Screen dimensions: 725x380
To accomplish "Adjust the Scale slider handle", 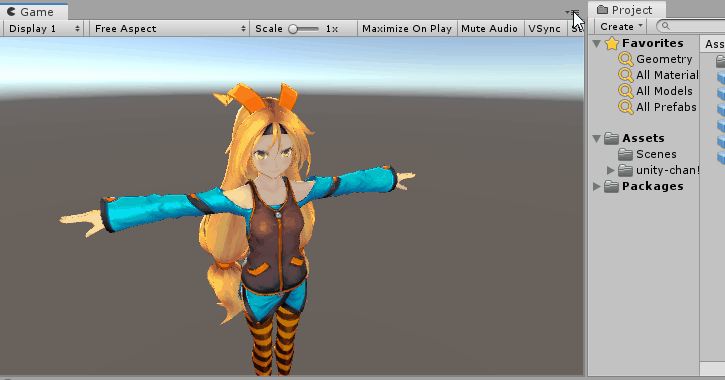I will [293, 29].
